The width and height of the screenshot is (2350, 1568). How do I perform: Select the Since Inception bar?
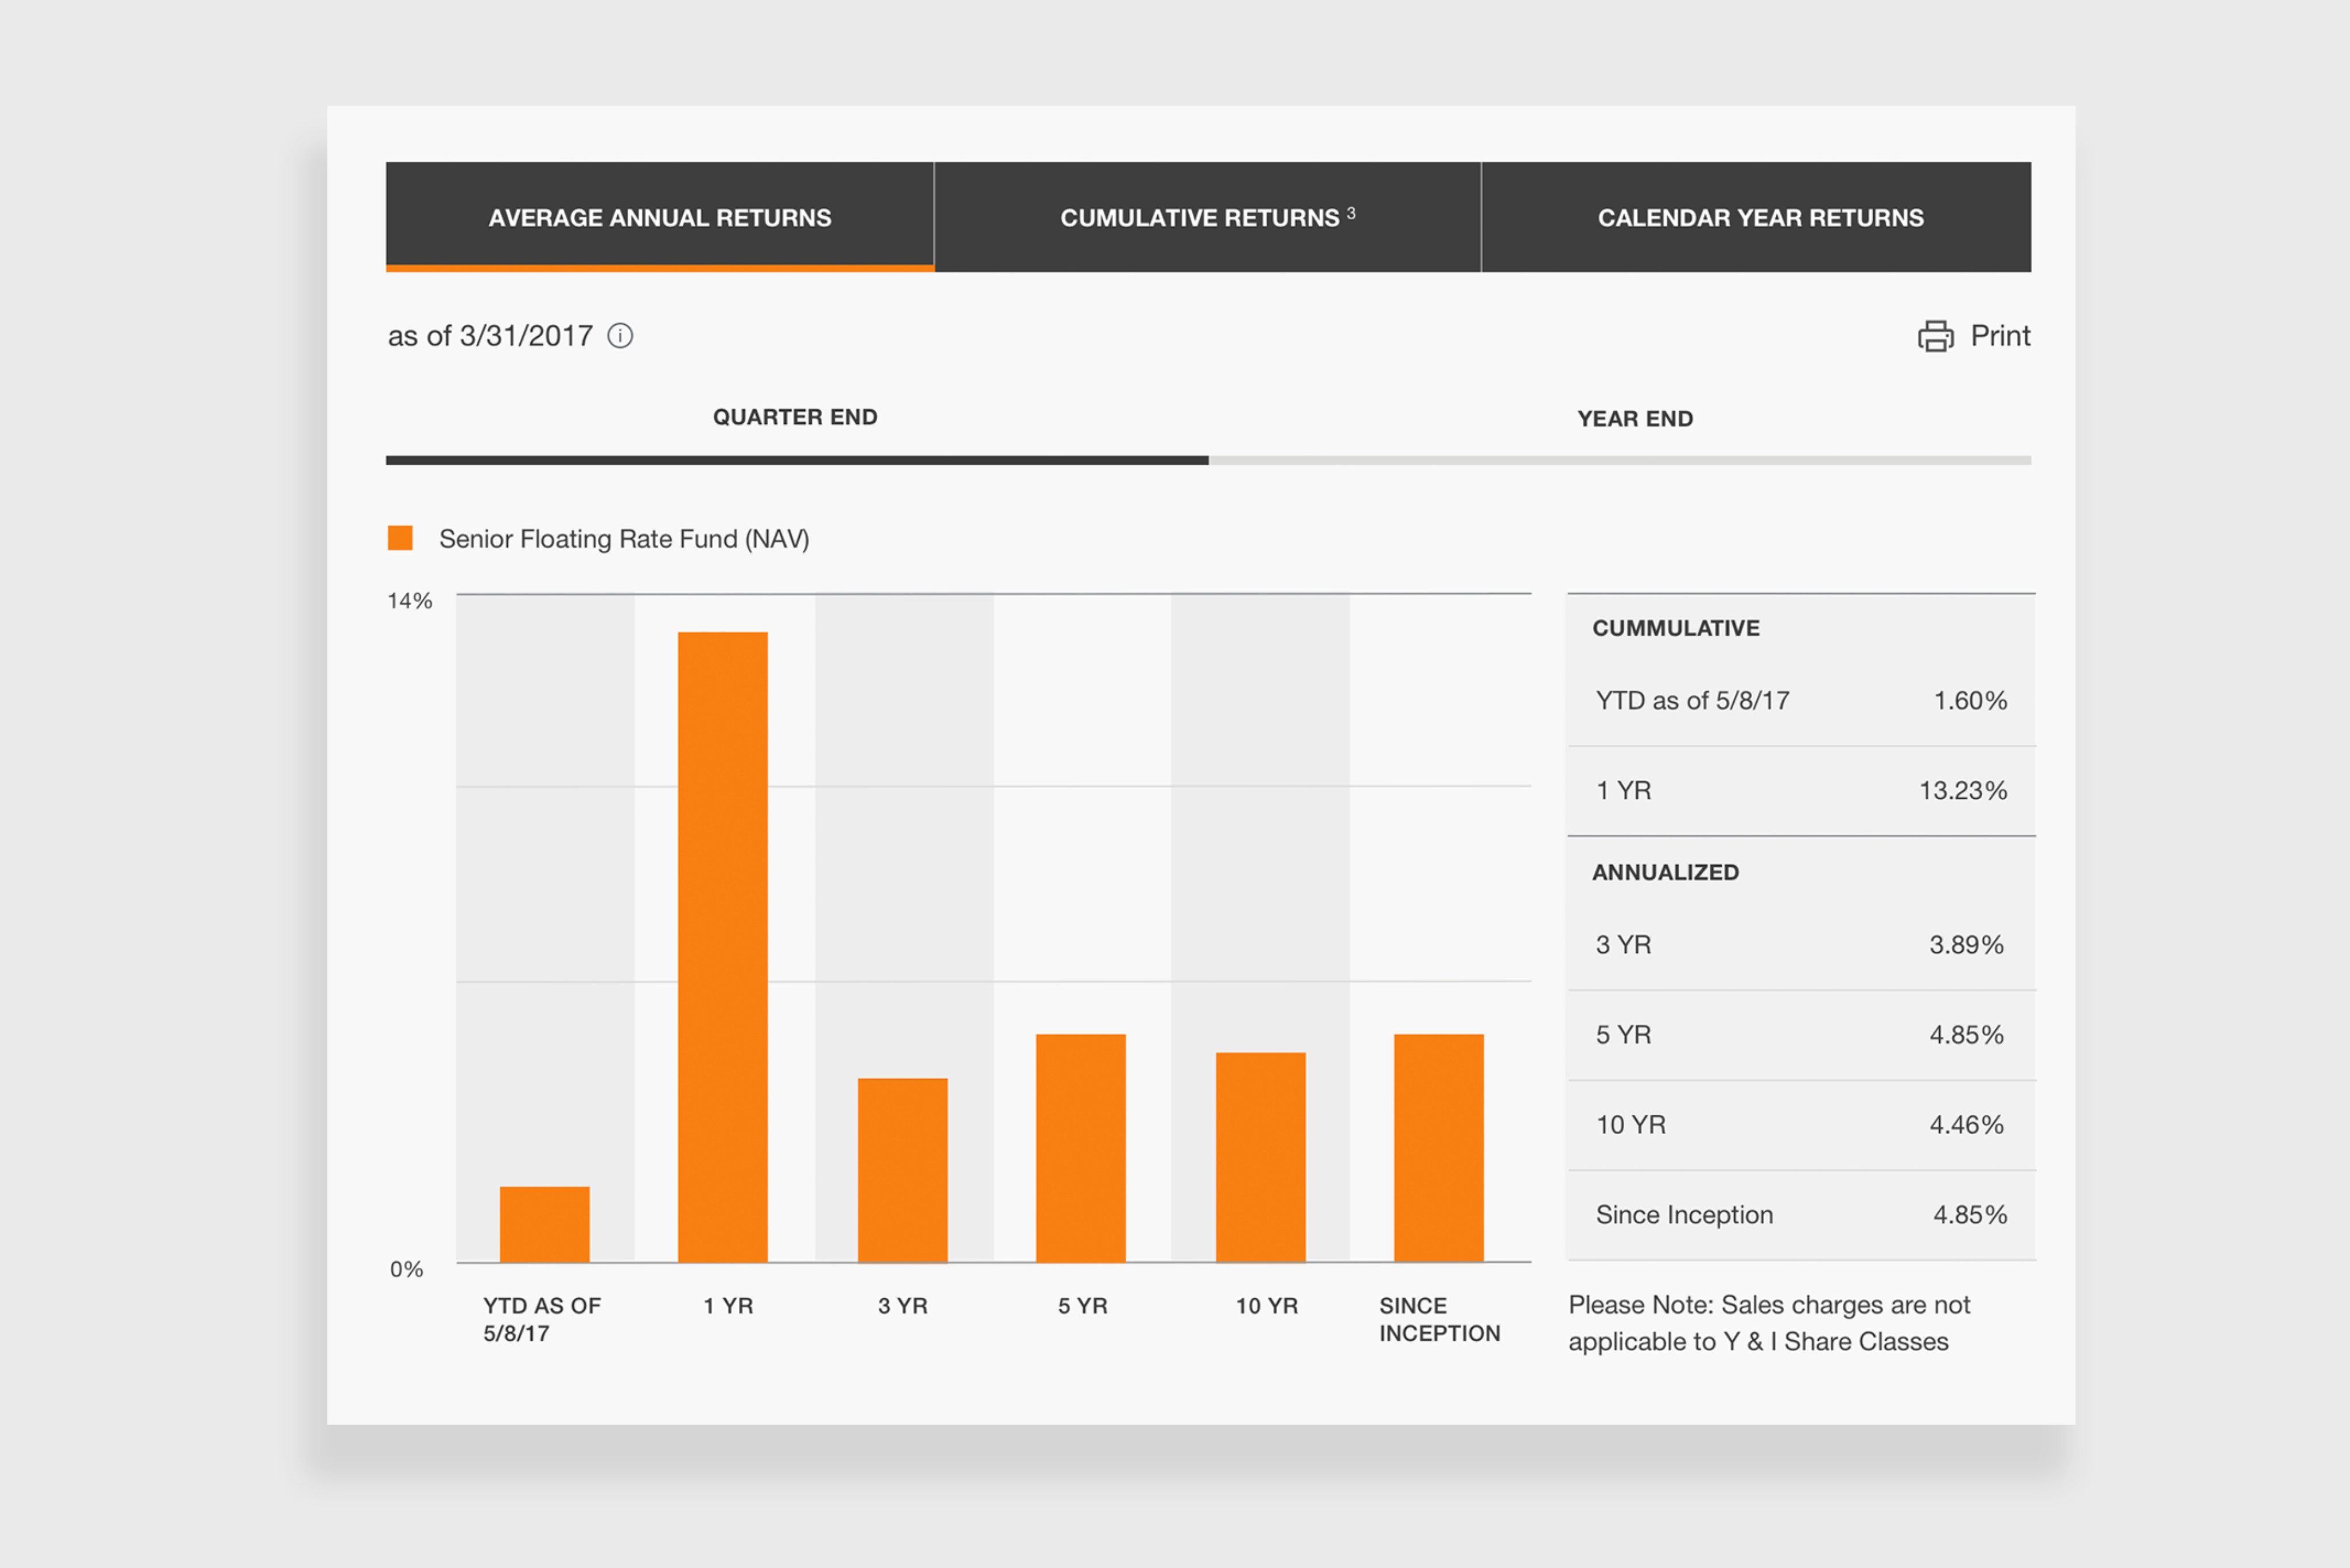pos(1438,1147)
